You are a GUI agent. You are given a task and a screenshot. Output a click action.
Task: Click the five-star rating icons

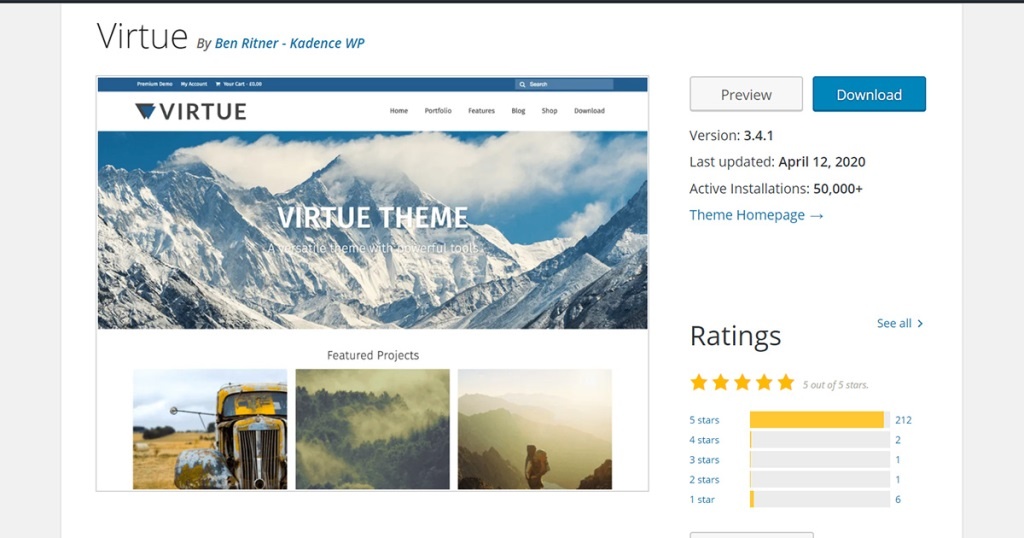[x=742, y=382]
